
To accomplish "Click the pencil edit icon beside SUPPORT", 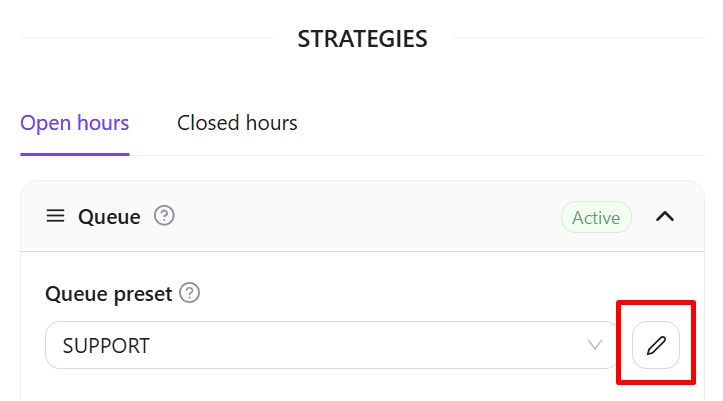I will 656,346.
